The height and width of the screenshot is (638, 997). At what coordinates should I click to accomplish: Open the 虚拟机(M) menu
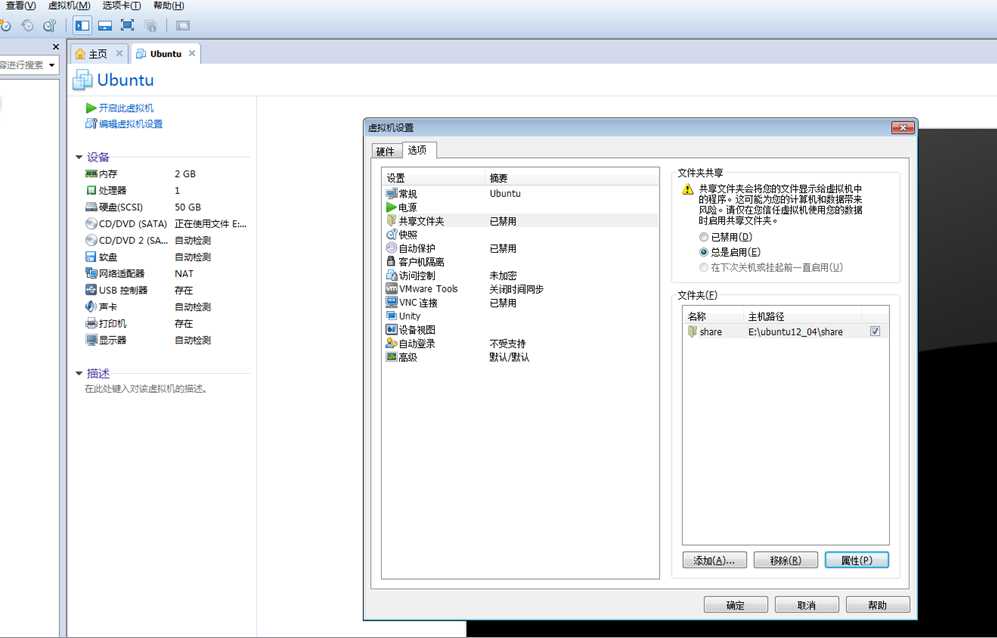click(69, 6)
